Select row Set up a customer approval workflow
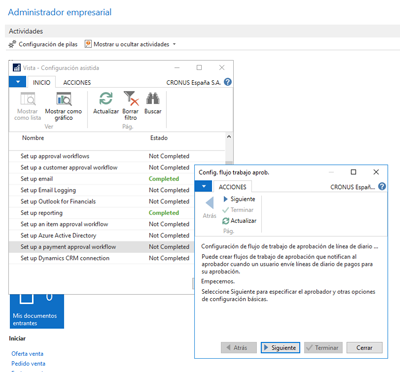 click(101, 167)
